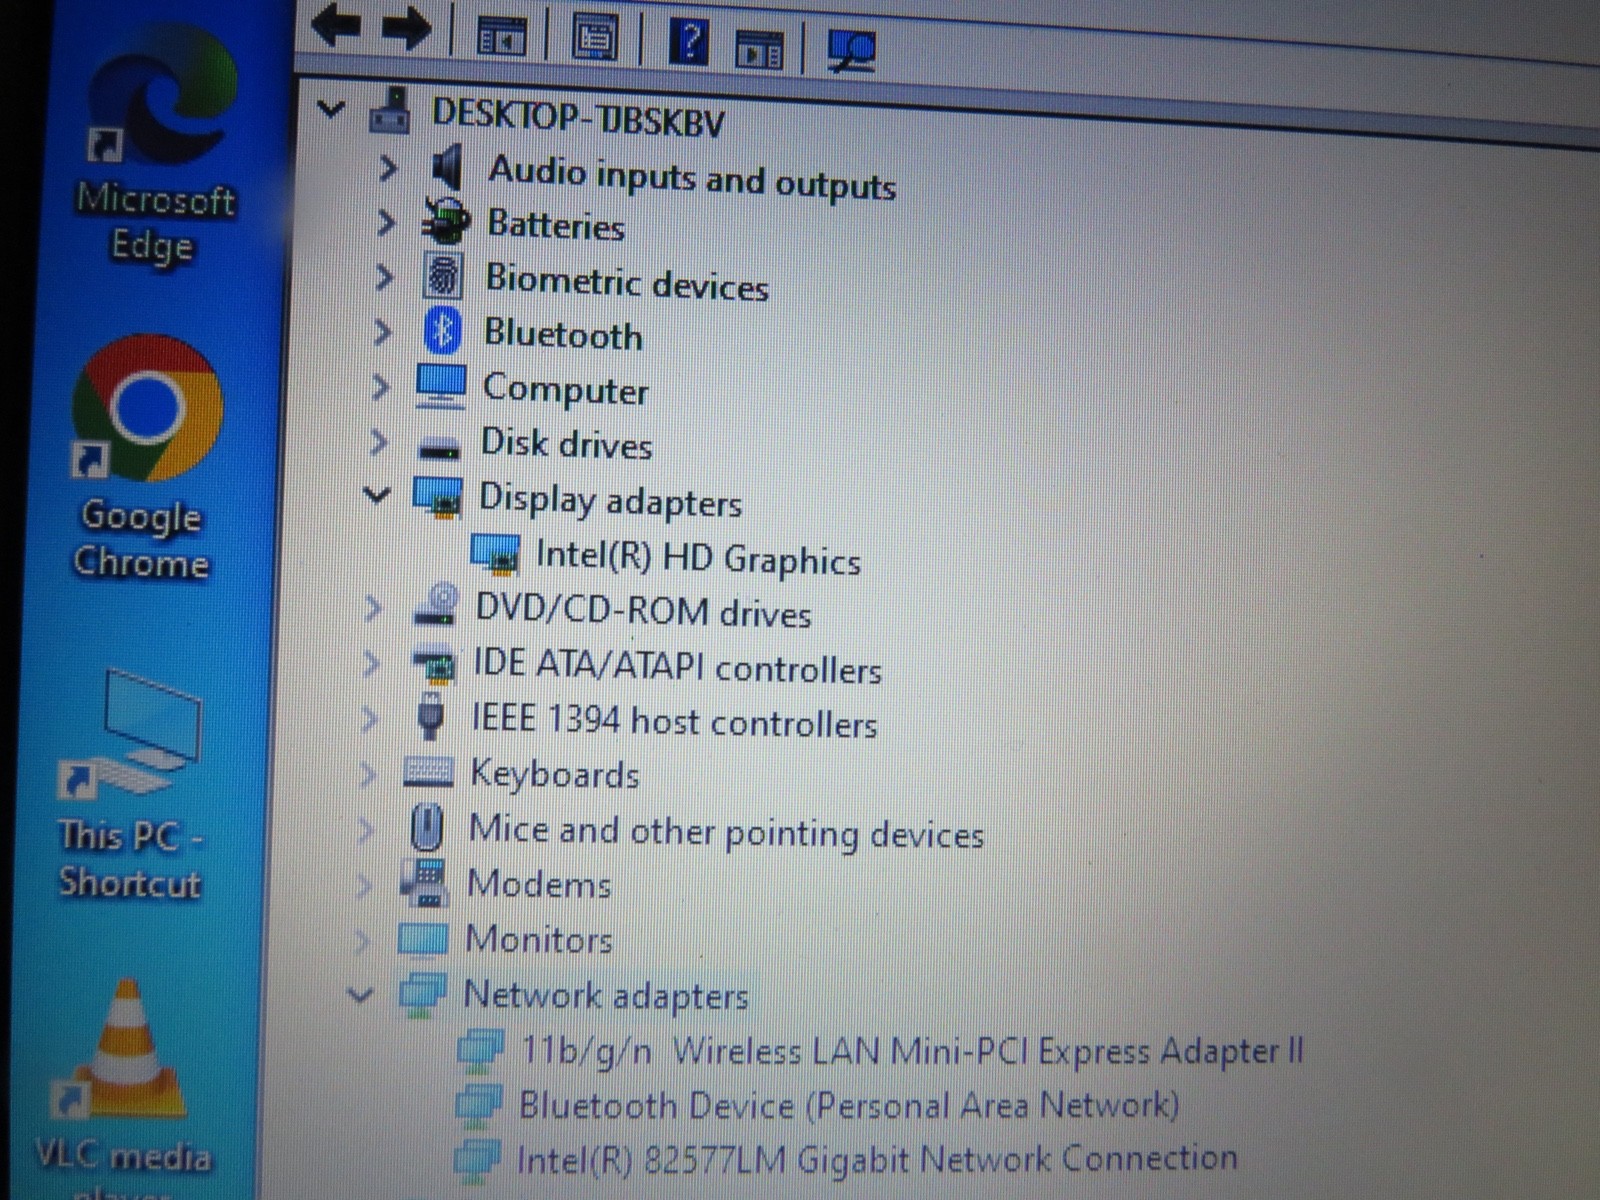
Task: Select DESKTOP-TJBSKBV computer icon
Action: pos(390,110)
